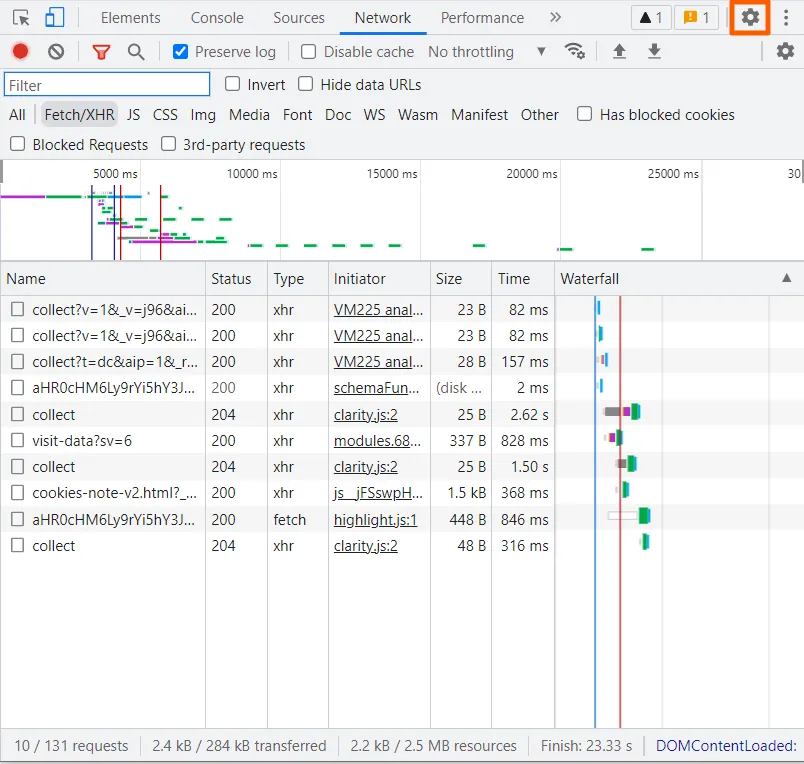Open network search magnifier
Screen dimensions: 804x764
[136, 52]
